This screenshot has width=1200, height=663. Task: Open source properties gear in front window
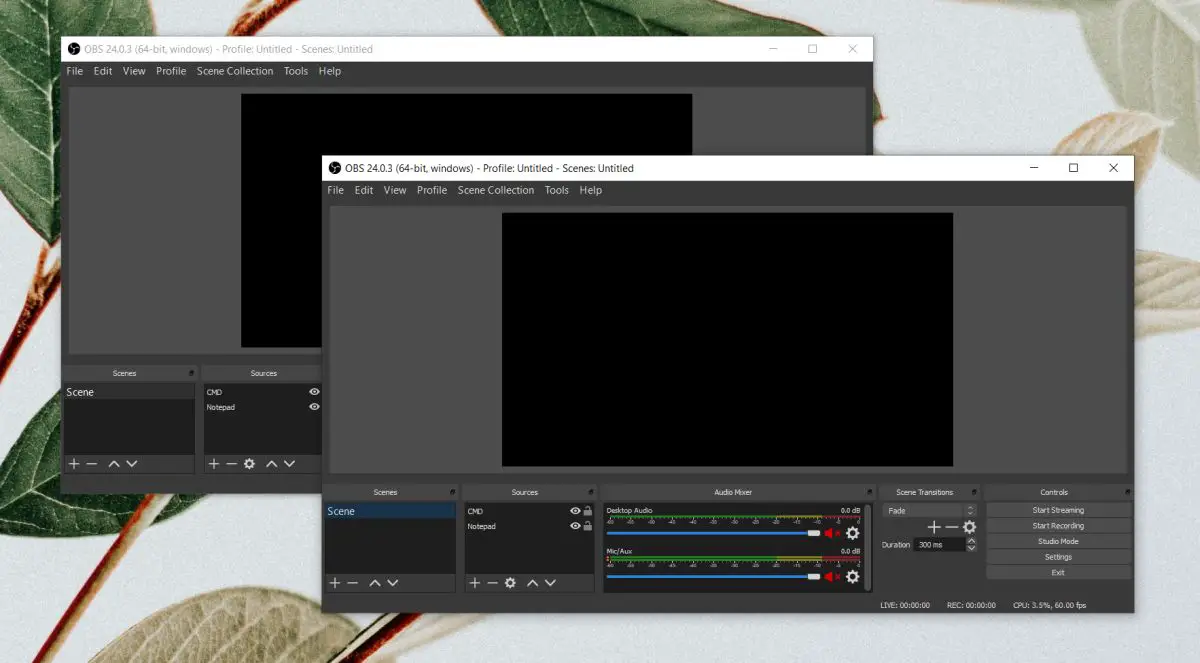point(510,583)
